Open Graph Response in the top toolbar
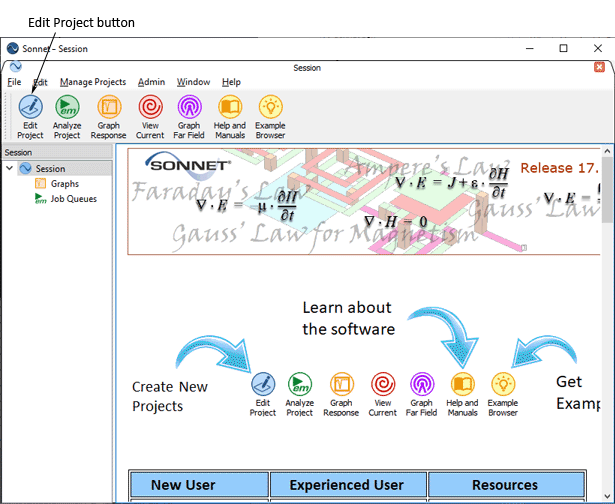The image size is (615, 504). tap(109, 116)
